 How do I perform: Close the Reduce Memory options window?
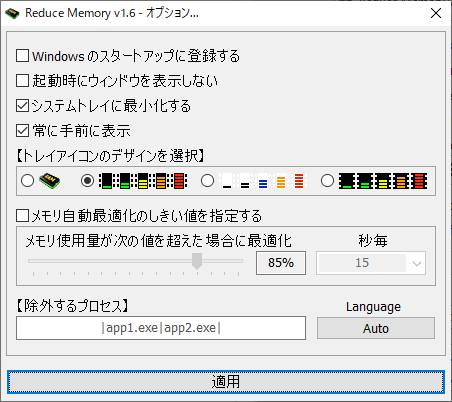(x=436, y=13)
